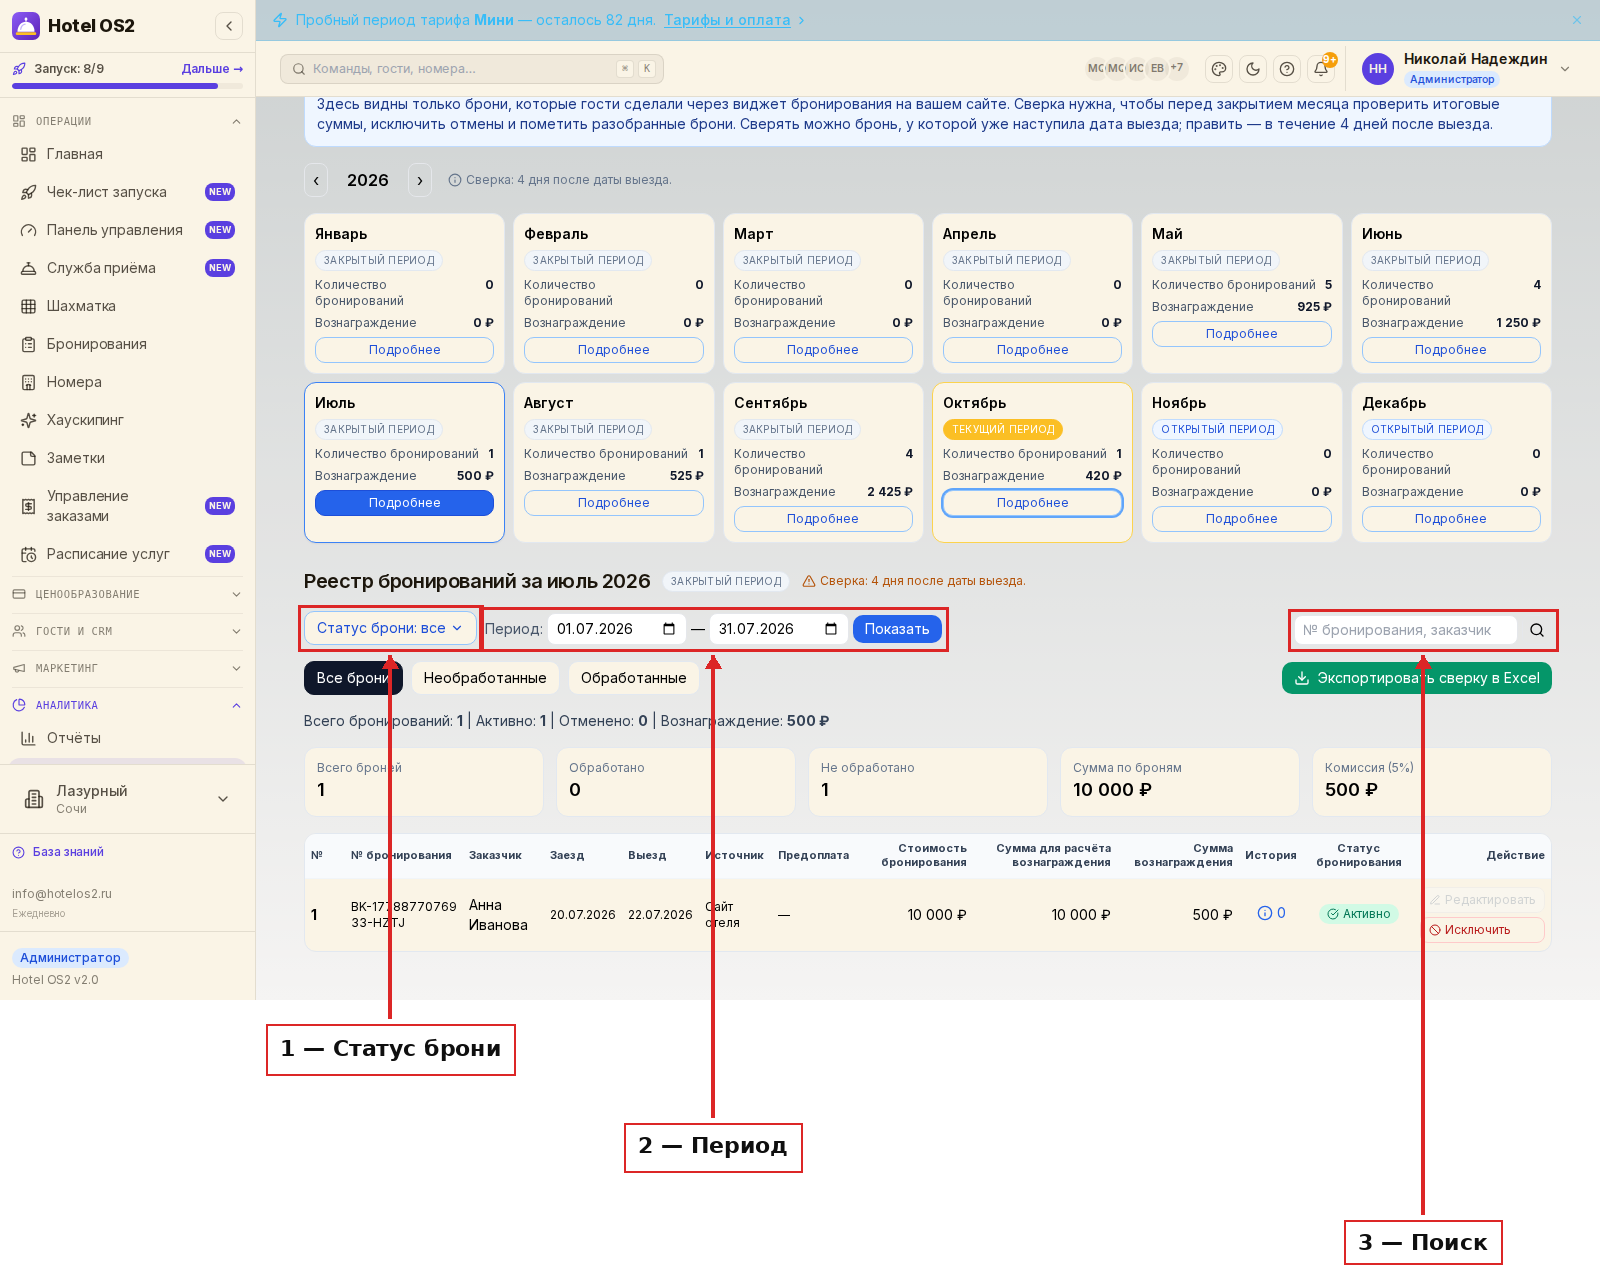Open the notifications bell

tap(1321, 69)
